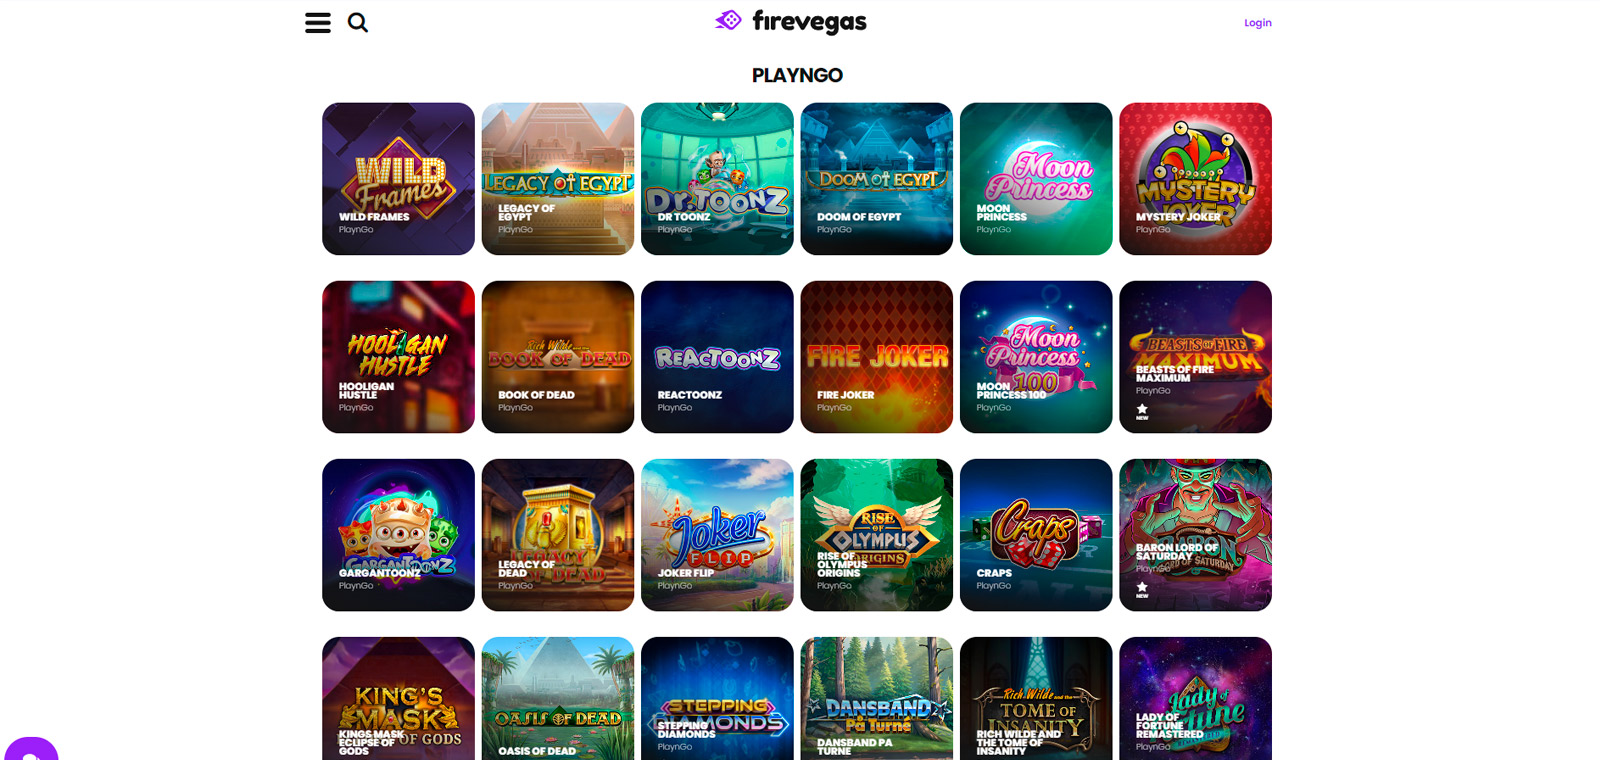Click the search magnifier icon
This screenshot has width=1600, height=760.
coord(358,22)
